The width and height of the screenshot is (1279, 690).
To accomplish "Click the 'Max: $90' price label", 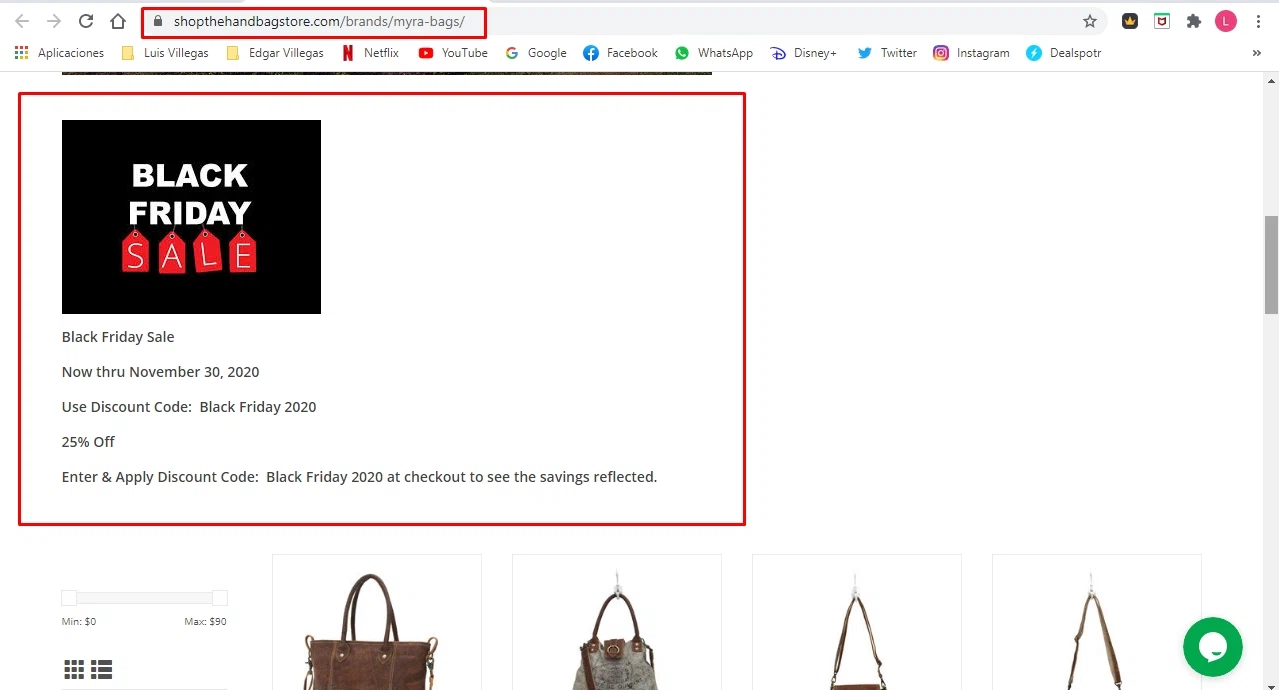I will point(205,622).
